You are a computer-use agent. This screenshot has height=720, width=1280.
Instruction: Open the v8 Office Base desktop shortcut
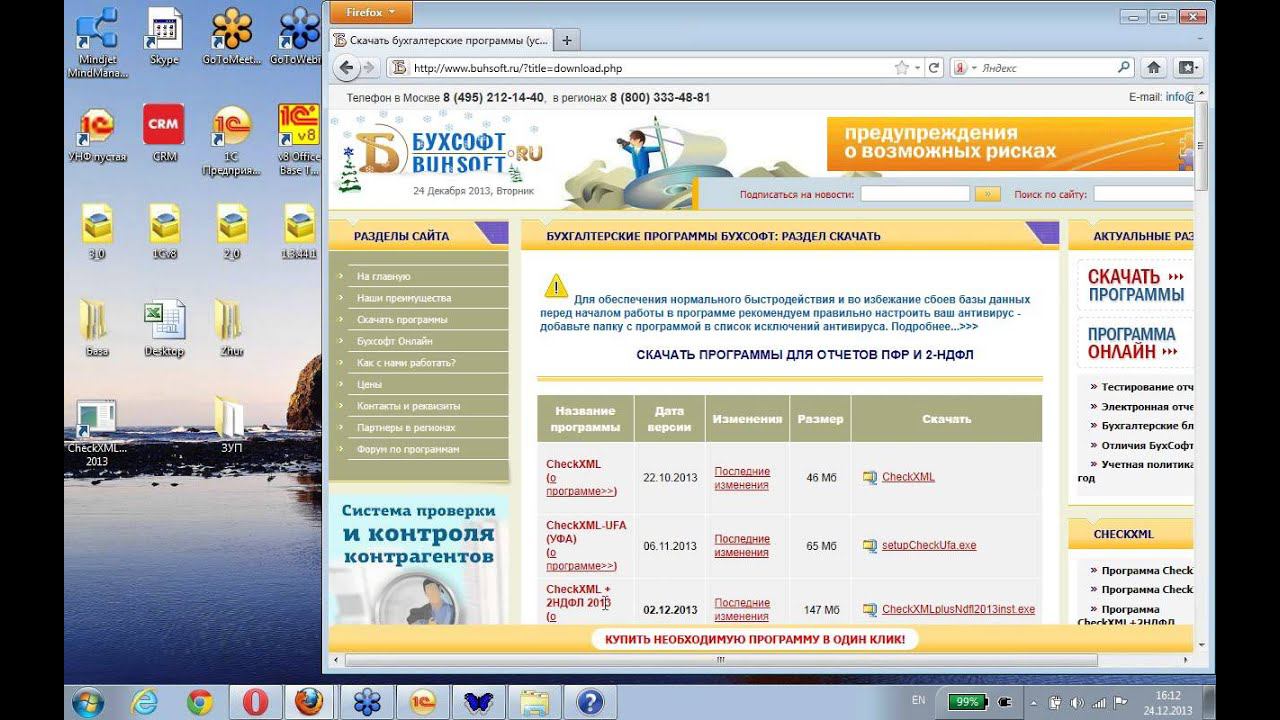click(299, 138)
